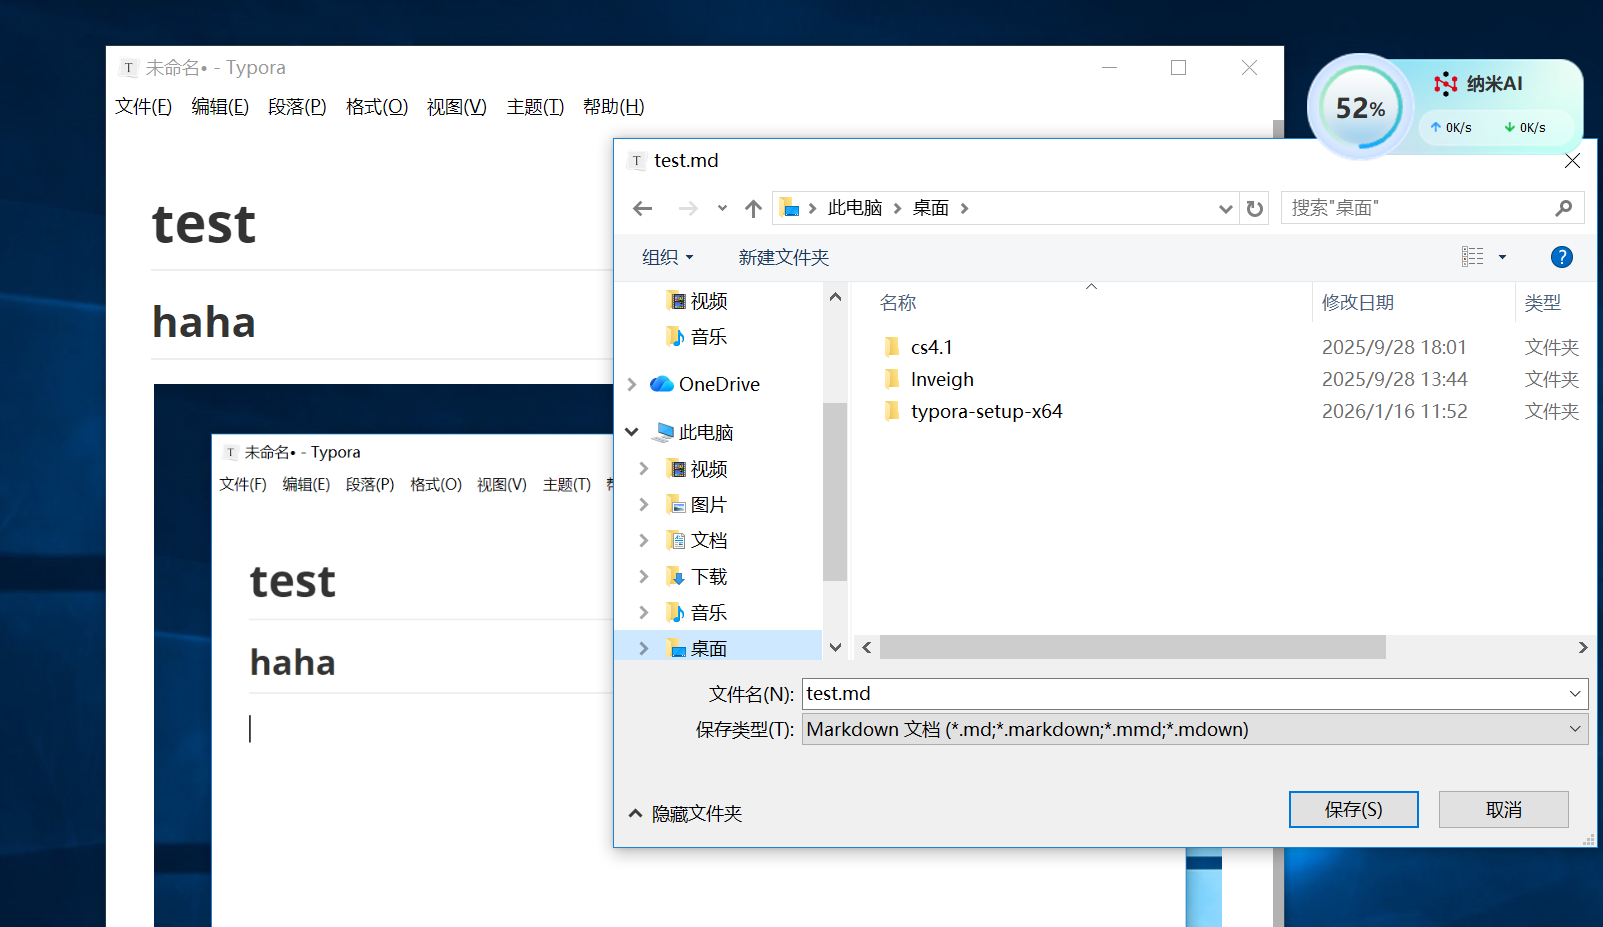Expand the OneDrive tree node

(631, 384)
